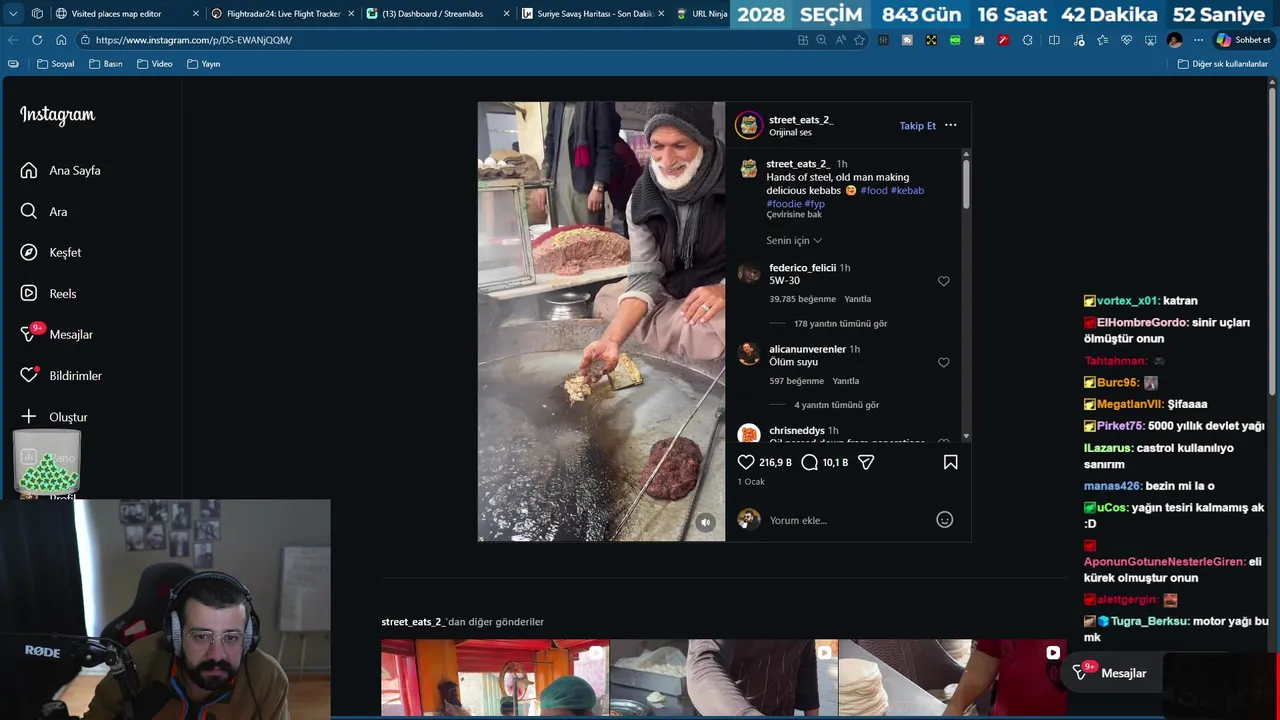Open Ara search in Instagram sidebar
Screen dimensions: 1280x720
pos(44,212)
